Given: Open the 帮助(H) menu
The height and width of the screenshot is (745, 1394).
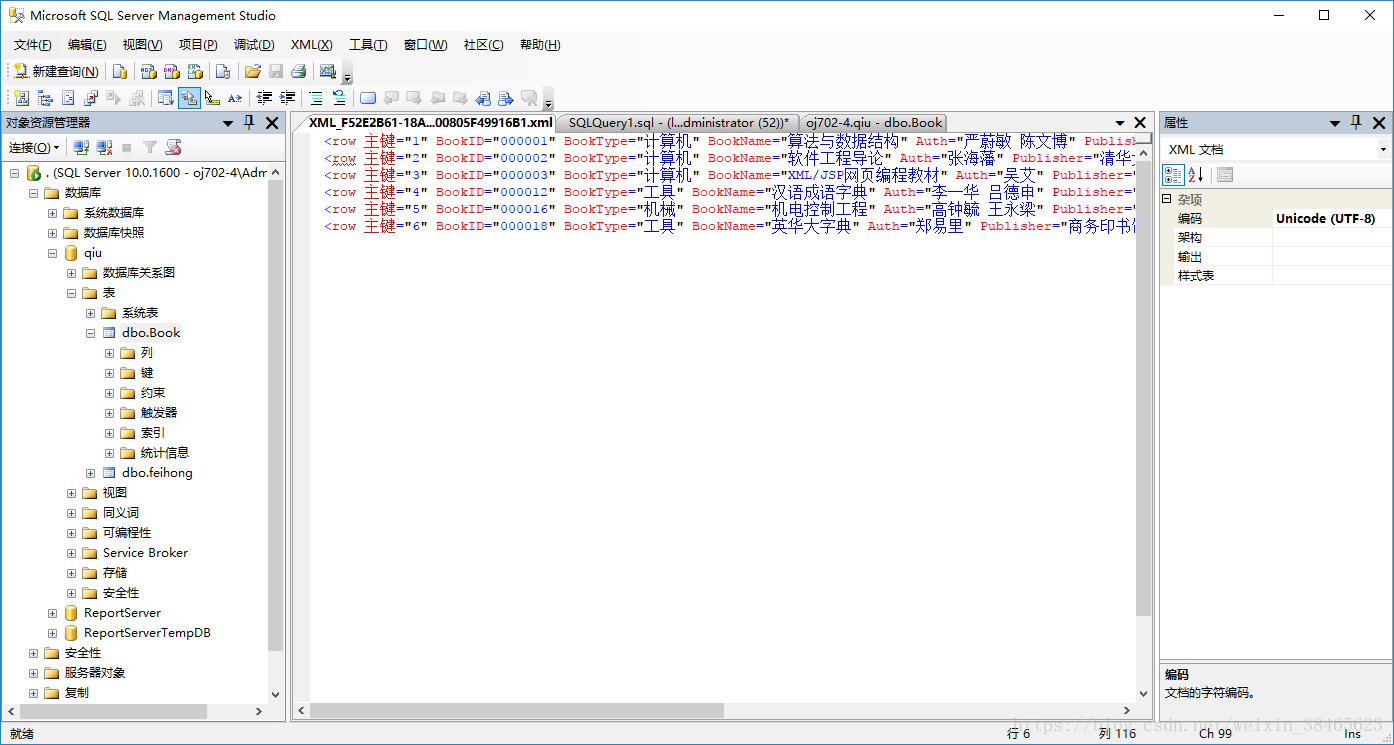Looking at the screenshot, I should (x=540, y=45).
